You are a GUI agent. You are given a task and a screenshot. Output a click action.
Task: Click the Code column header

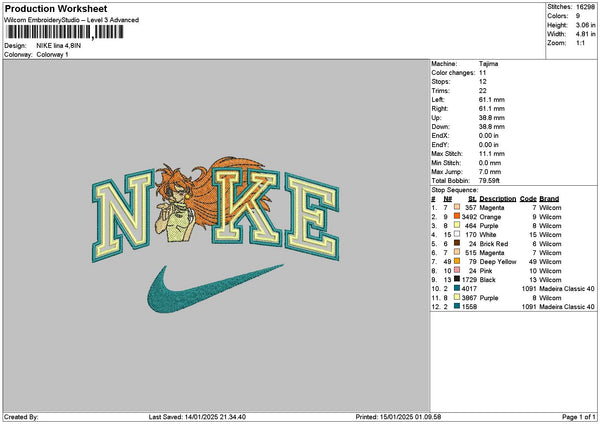(528, 199)
